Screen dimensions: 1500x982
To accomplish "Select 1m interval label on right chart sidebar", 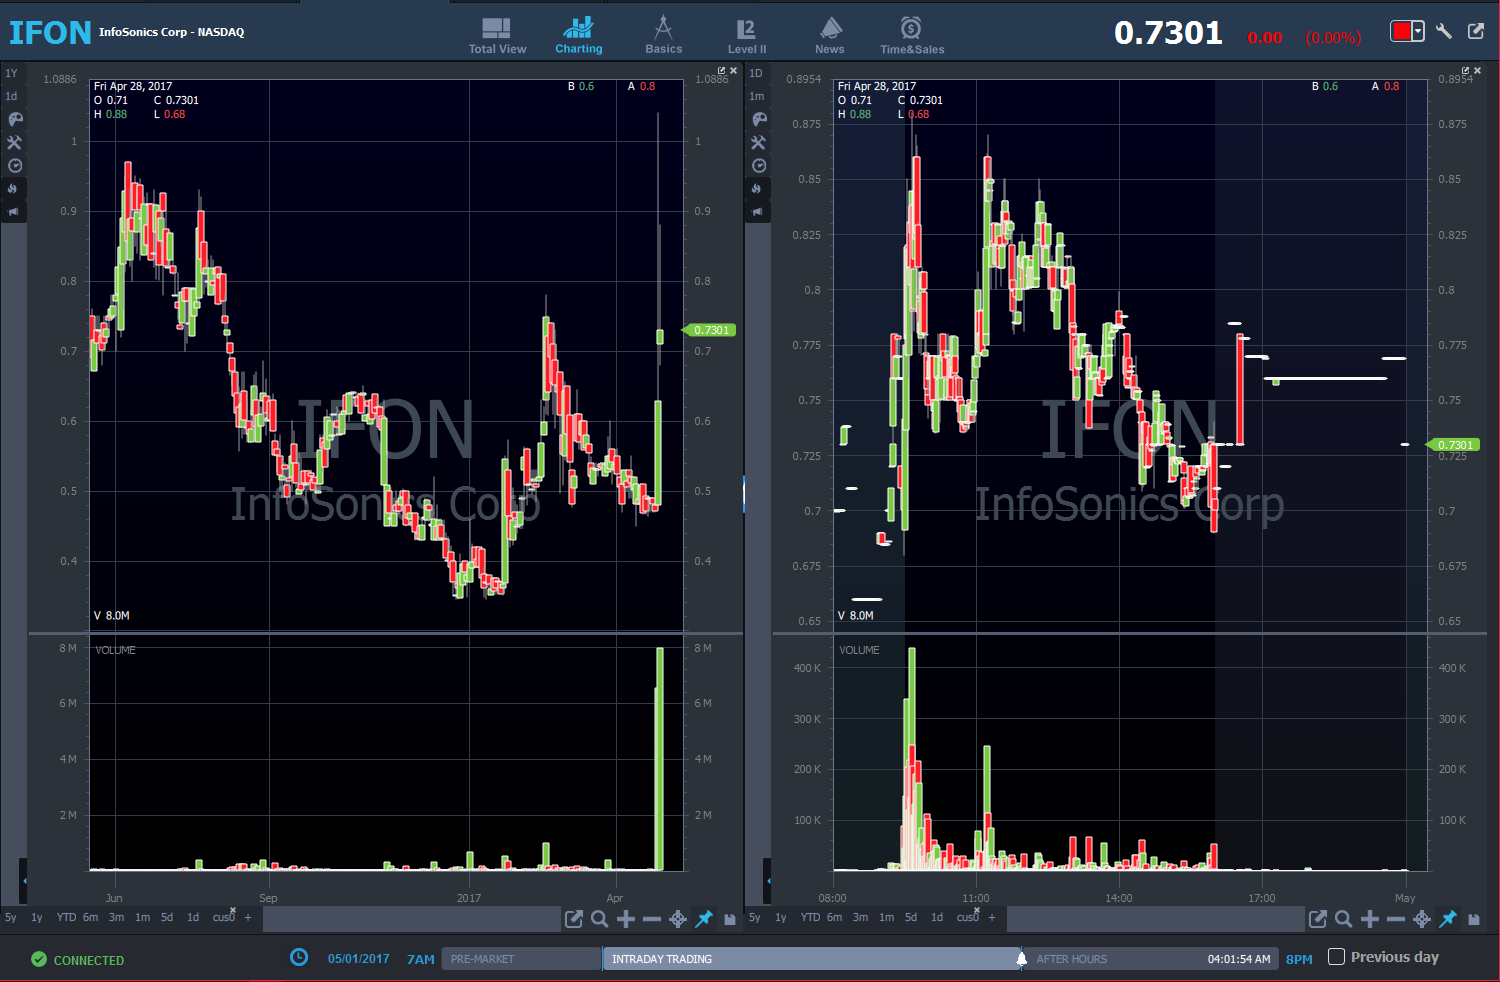I will [x=757, y=96].
